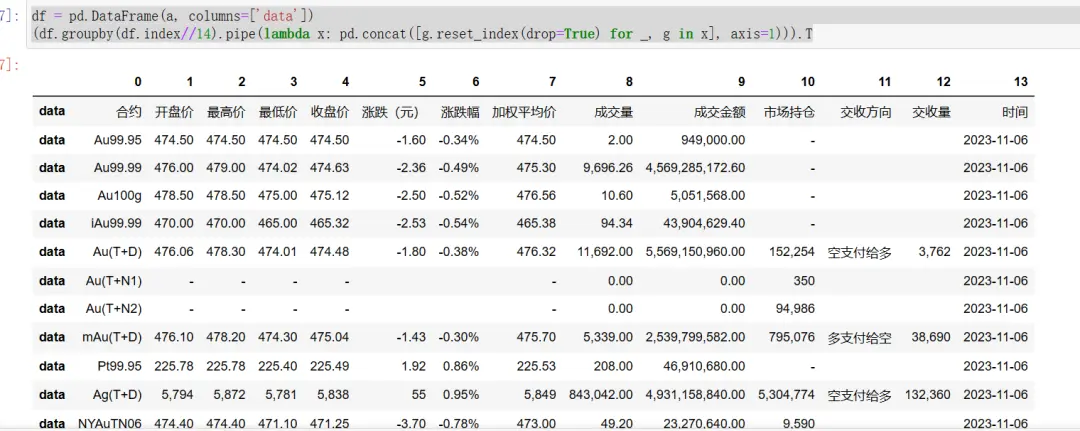This screenshot has width=1080, height=431.
Task: Click the 合约 header cell
Action: [128, 112]
